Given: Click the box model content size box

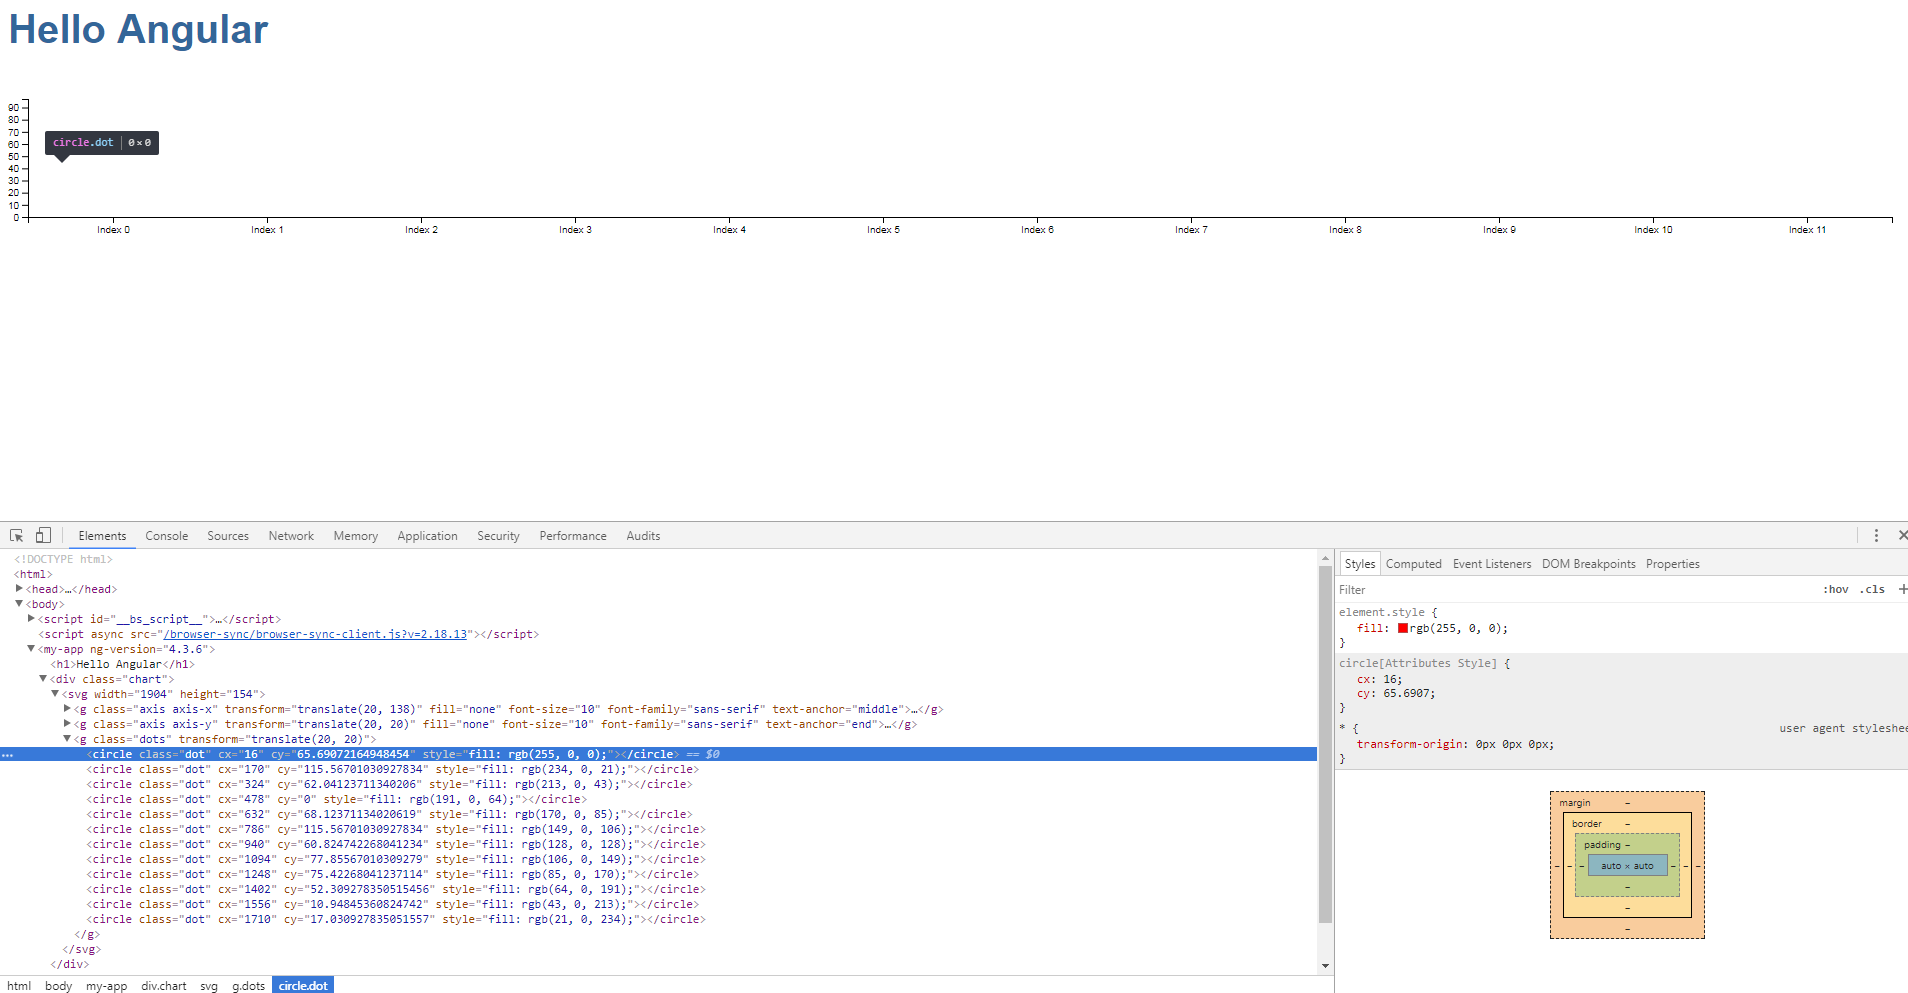Looking at the screenshot, I should coord(1627,866).
